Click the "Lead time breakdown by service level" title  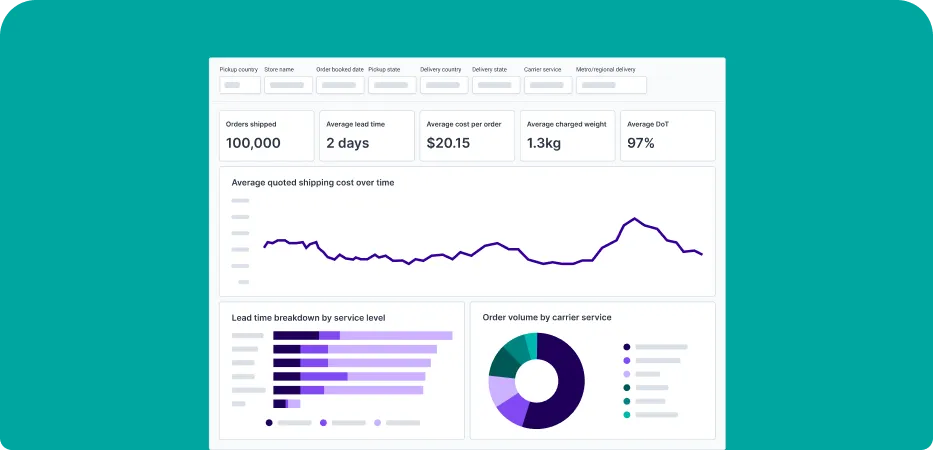pos(308,318)
